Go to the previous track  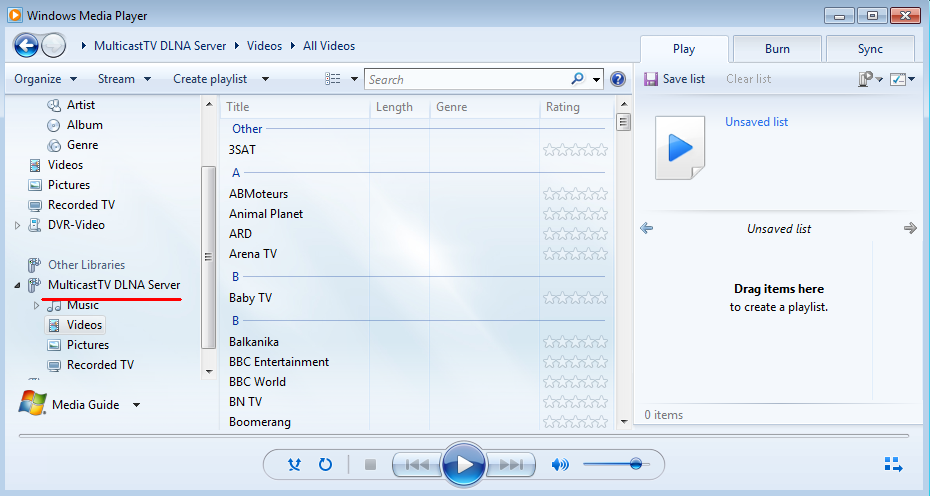tap(417, 465)
